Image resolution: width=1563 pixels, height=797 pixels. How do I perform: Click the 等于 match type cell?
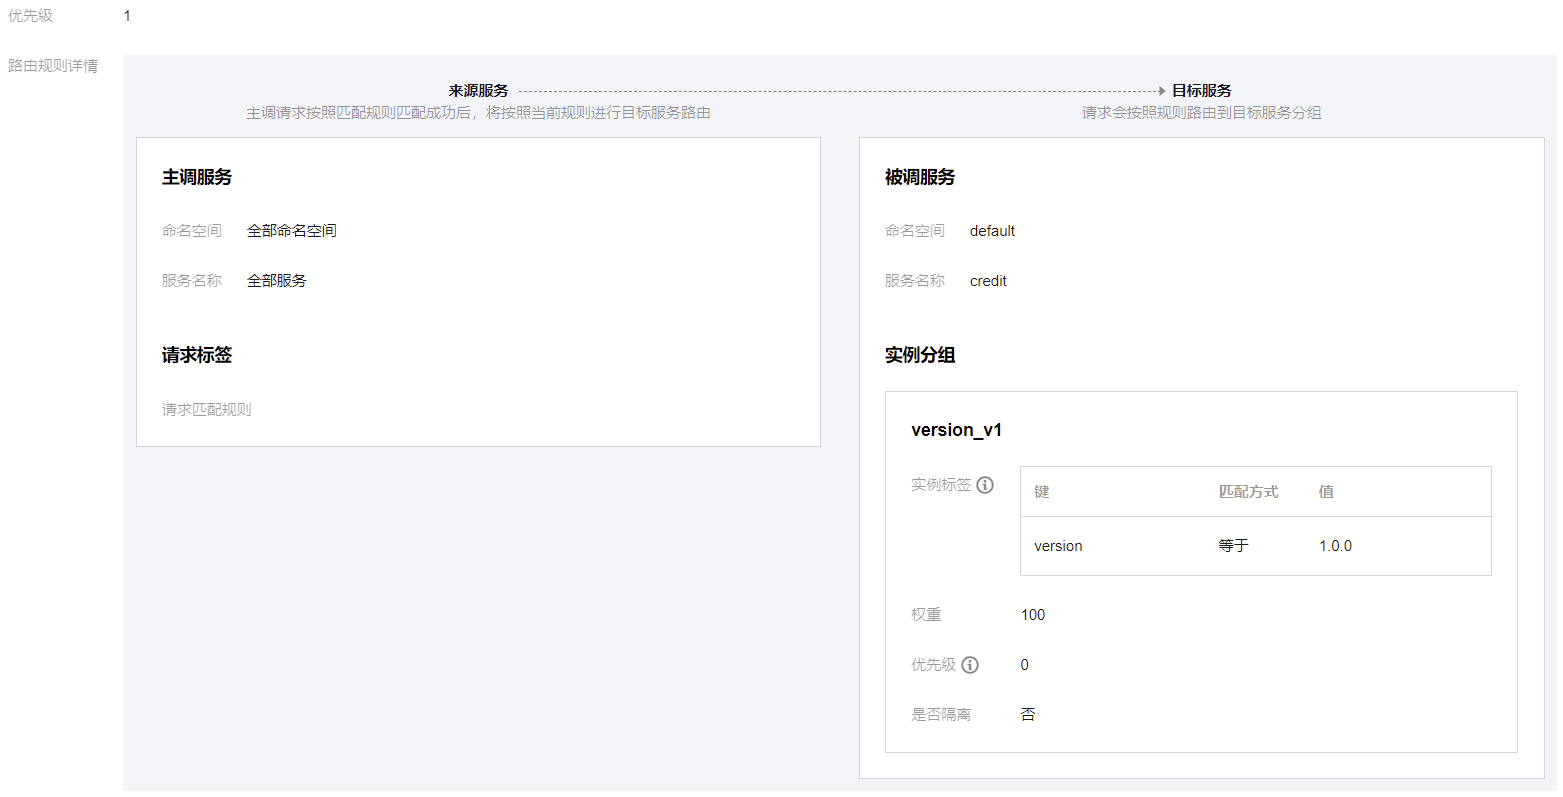pos(1233,546)
